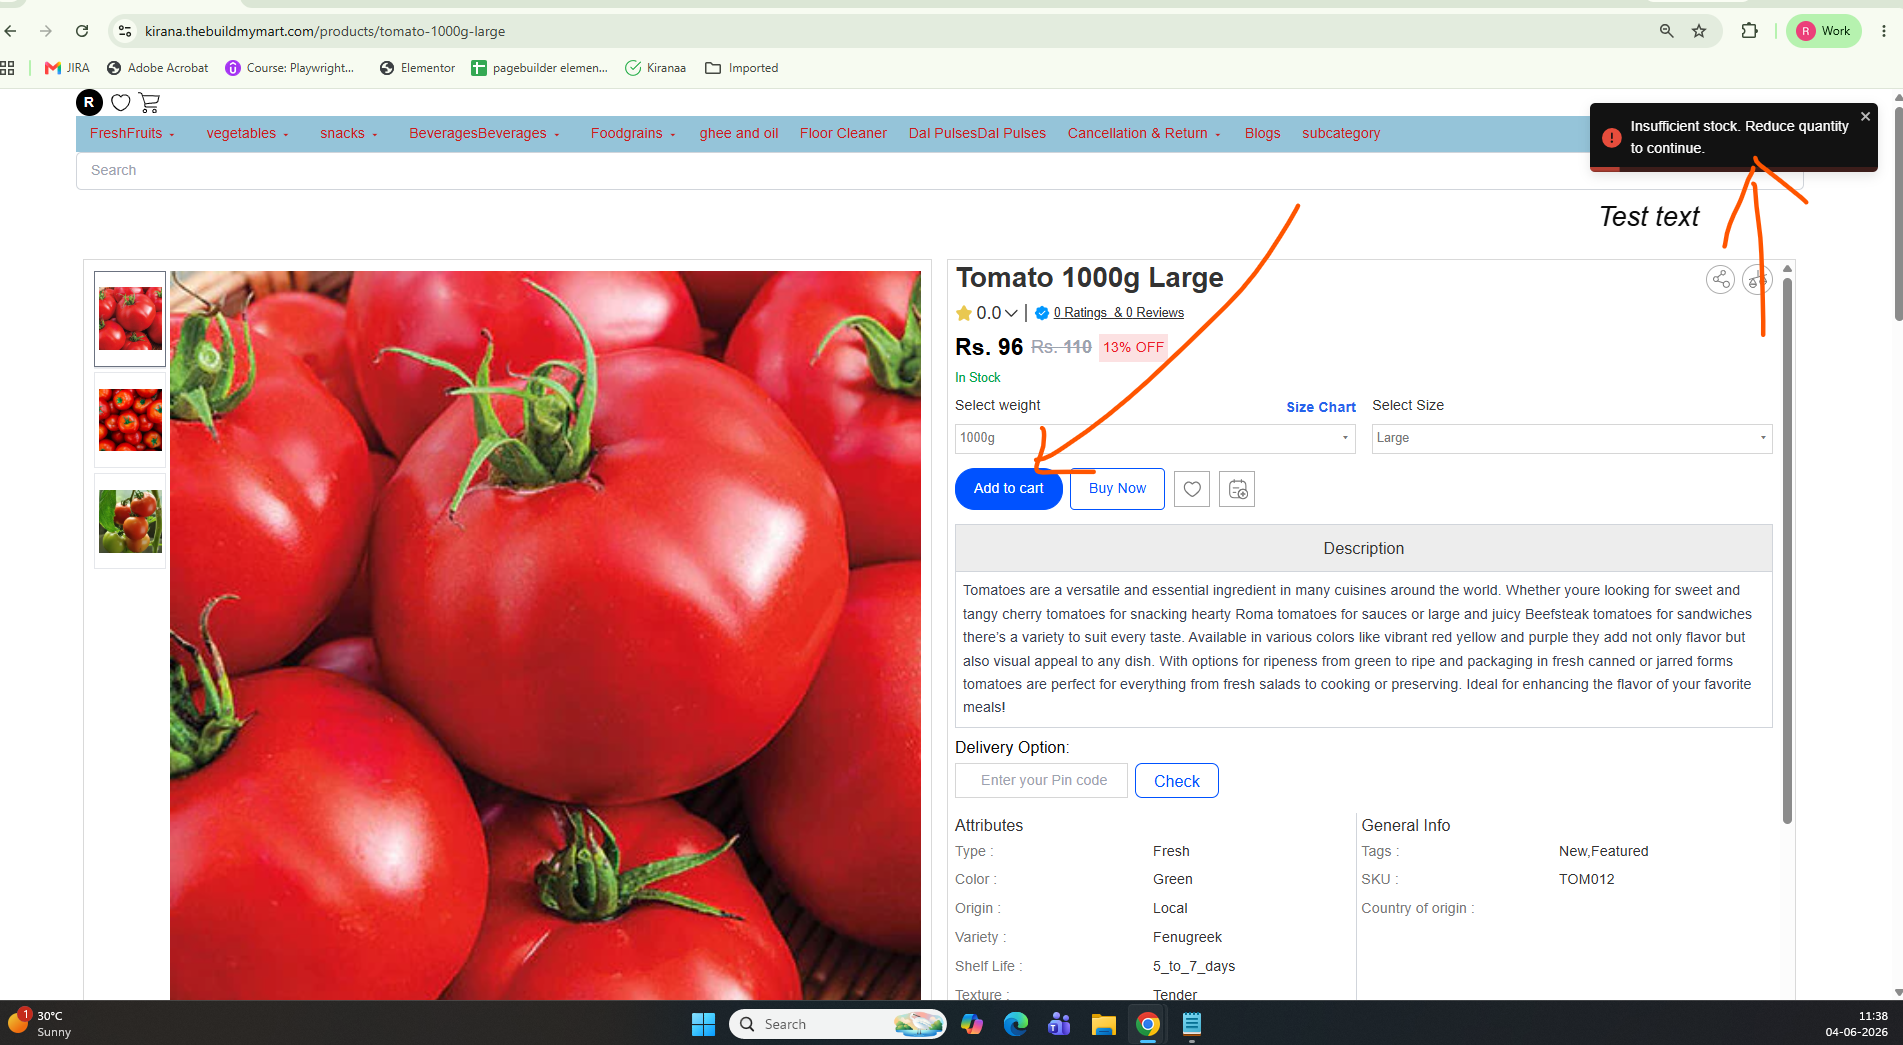1903x1045 pixels.
Task: Expand the vegetables menu
Action: [247, 134]
